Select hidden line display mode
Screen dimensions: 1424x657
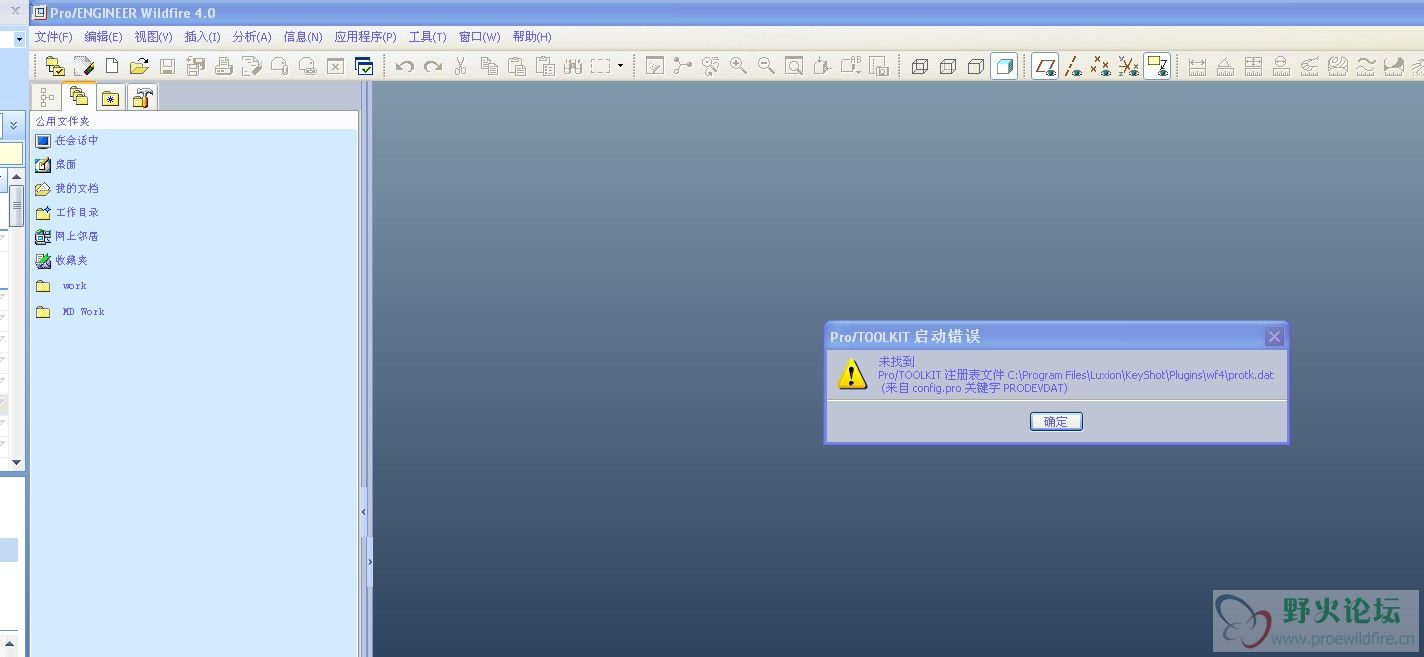(948, 67)
